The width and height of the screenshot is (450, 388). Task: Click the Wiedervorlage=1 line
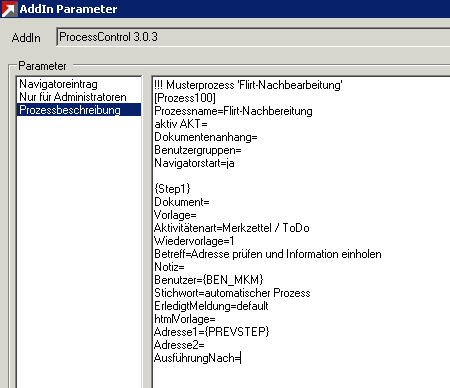coord(194,241)
